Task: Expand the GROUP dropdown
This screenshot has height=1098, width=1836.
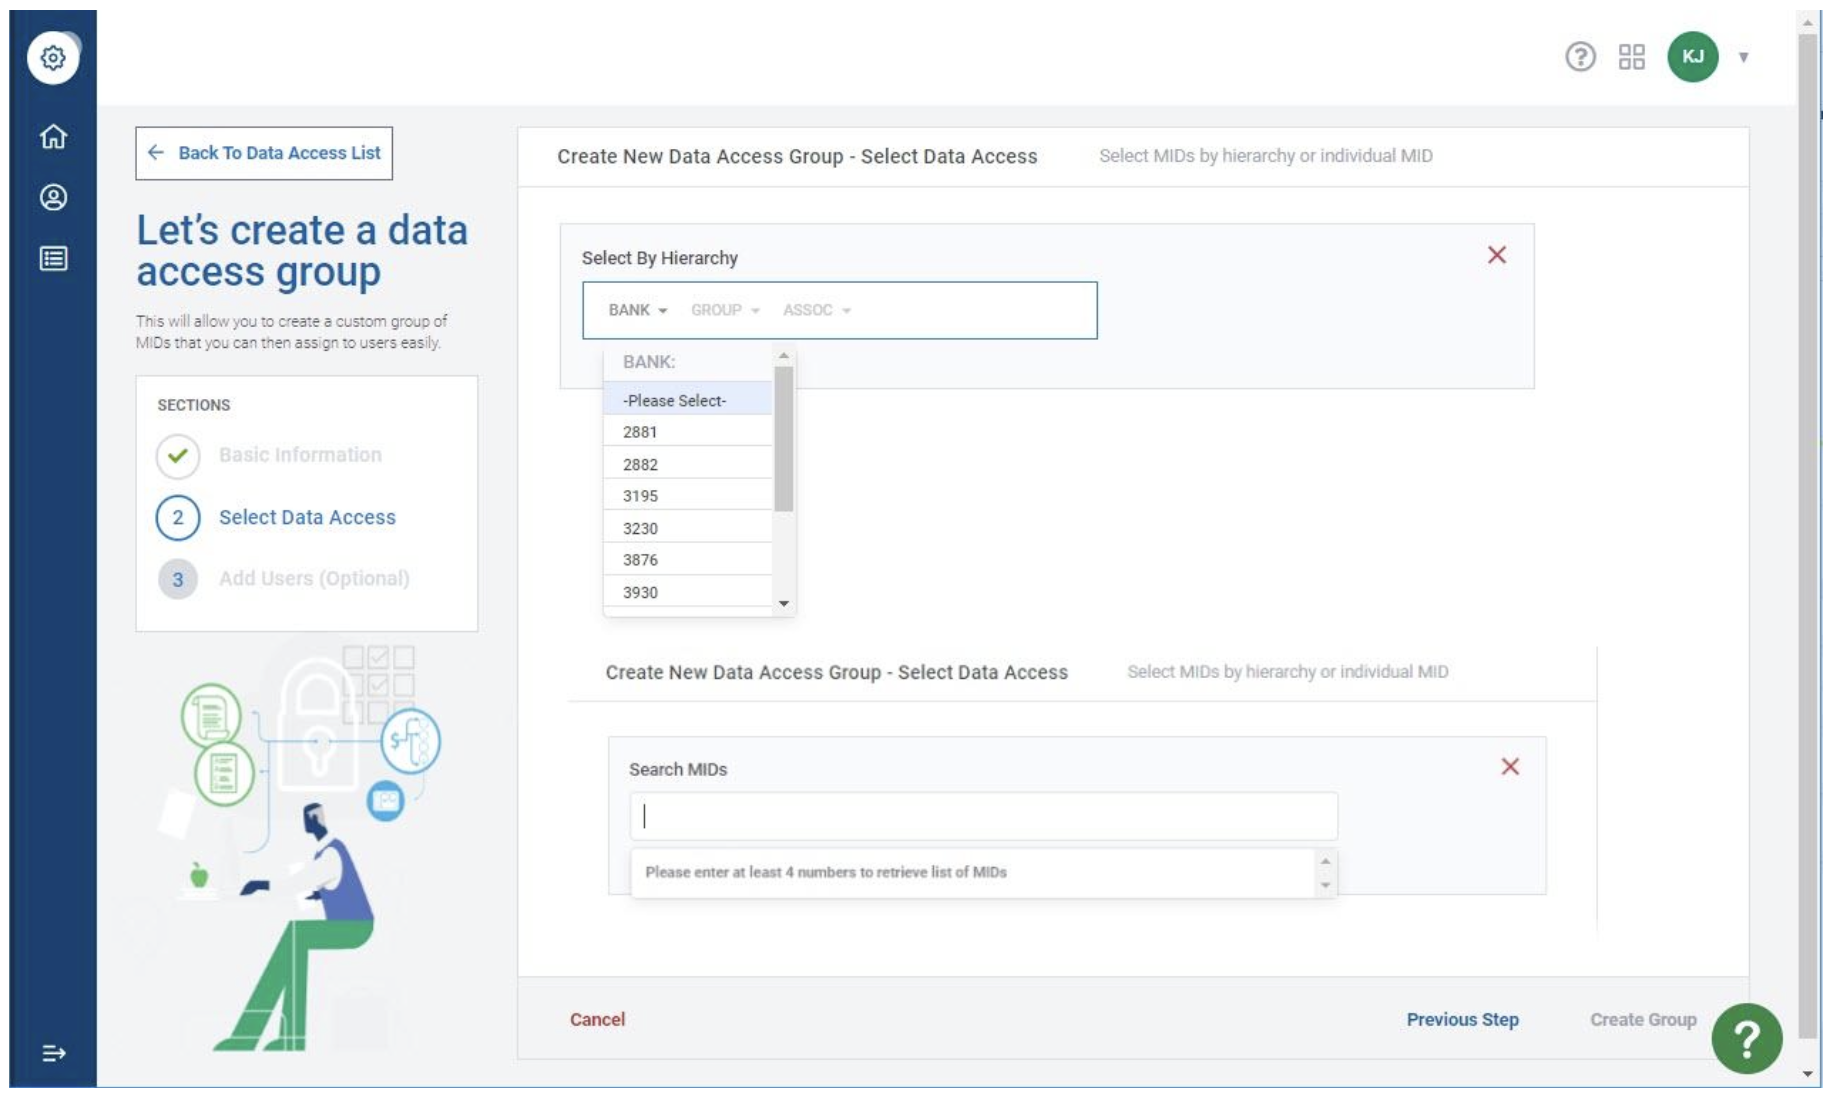Action: click(x=725, y=310)
